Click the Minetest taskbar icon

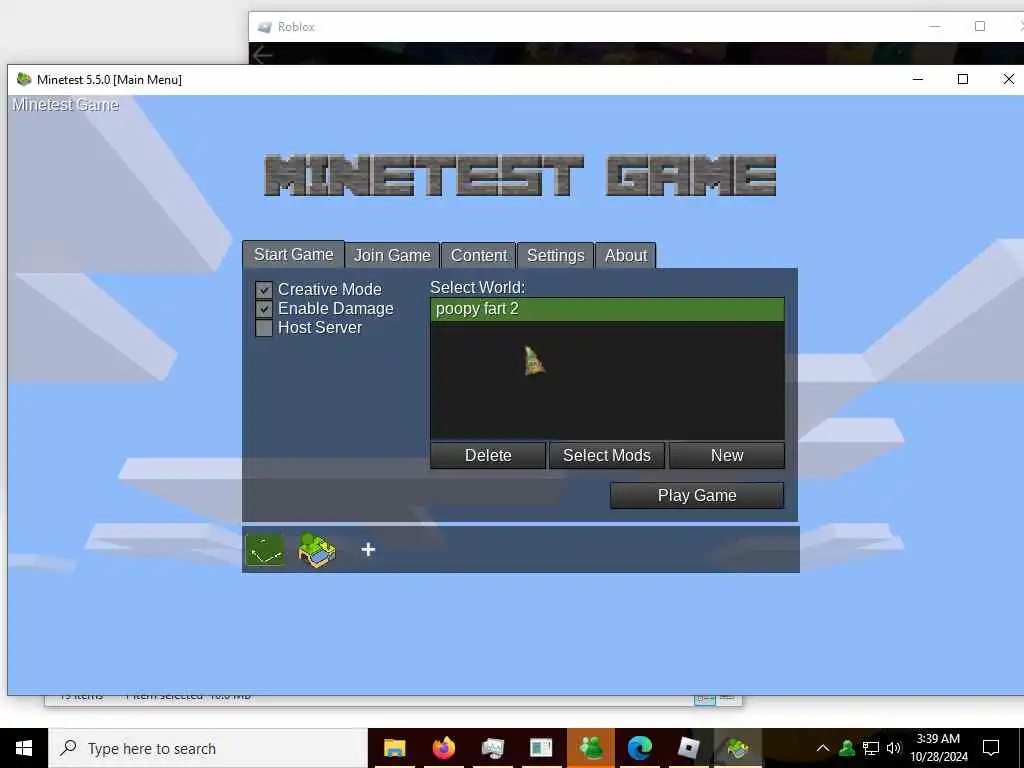click(x=737, y=748)
